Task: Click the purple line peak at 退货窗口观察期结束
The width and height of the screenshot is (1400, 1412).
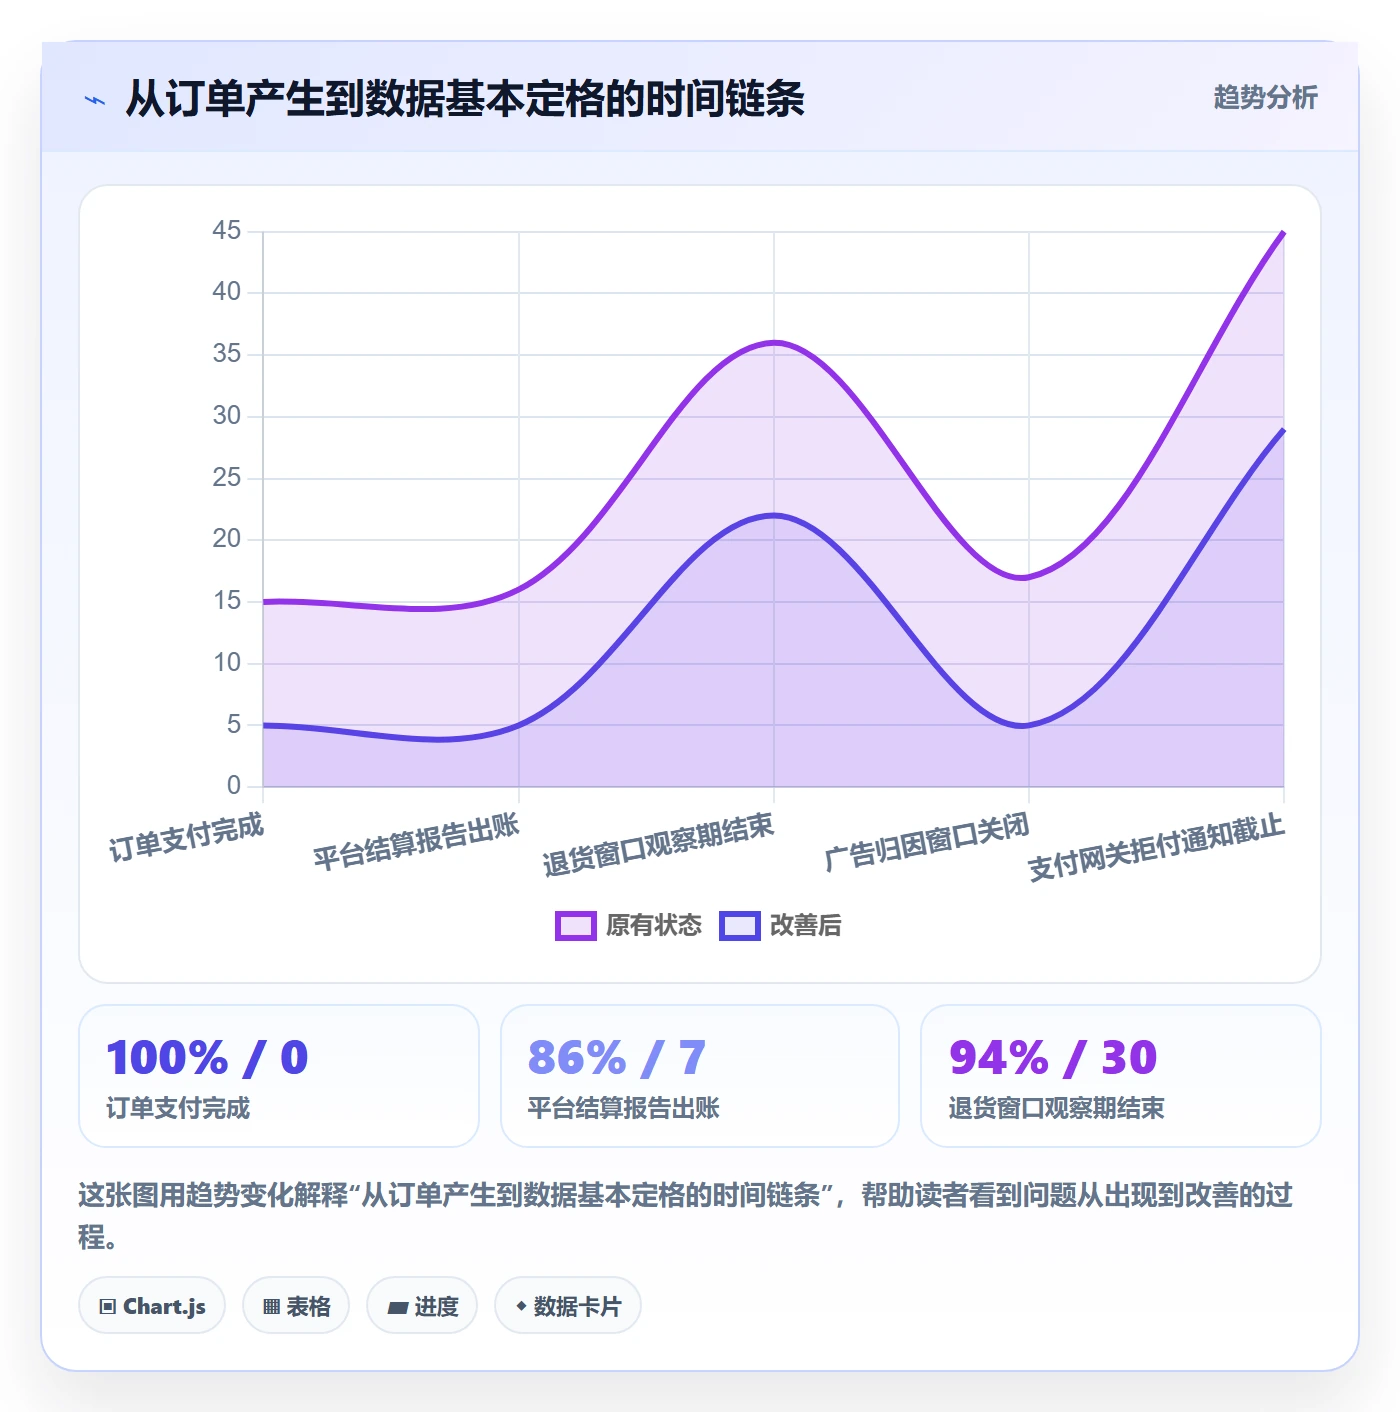Action: click(774, 342)
